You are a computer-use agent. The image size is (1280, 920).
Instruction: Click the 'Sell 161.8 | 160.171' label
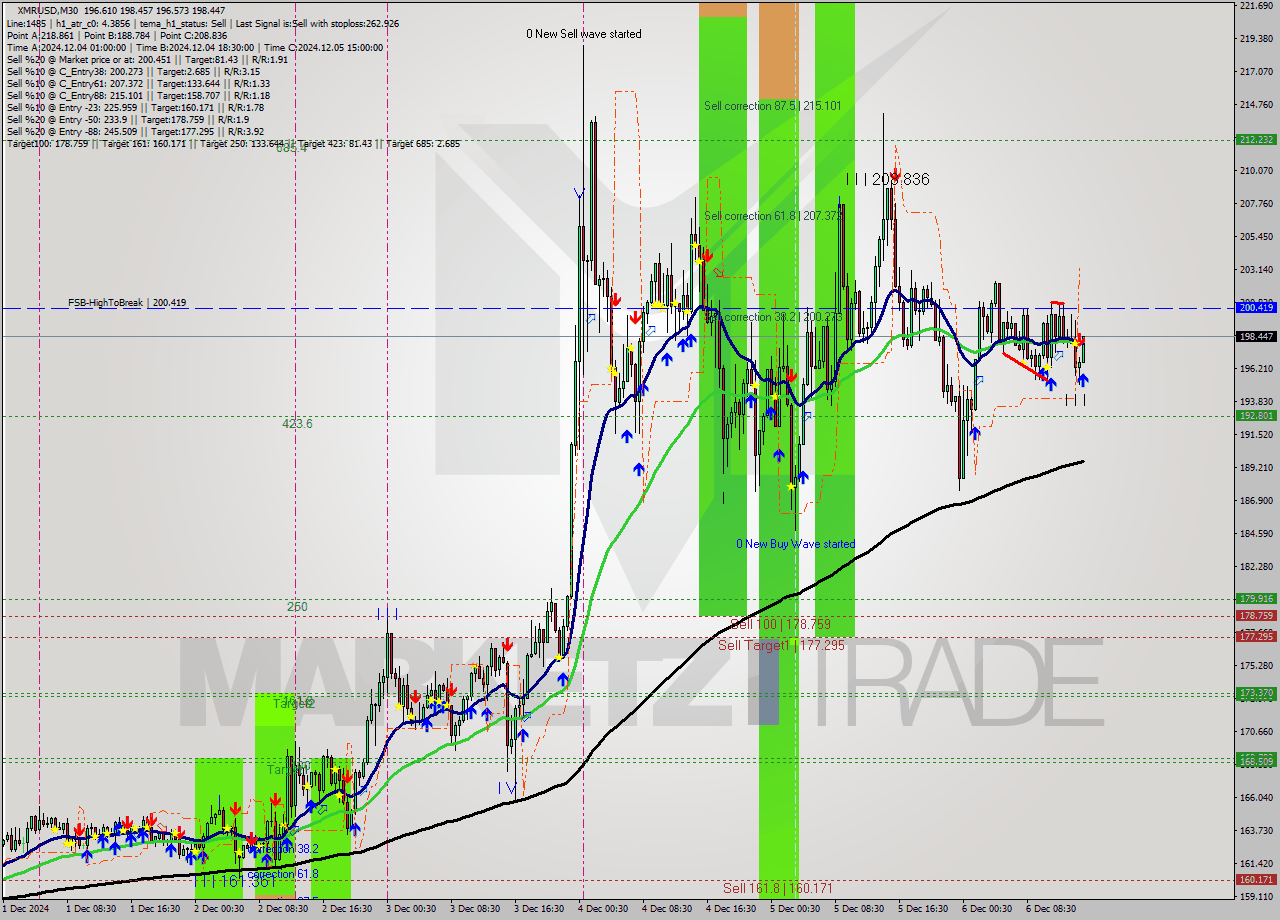pos(778,888)
